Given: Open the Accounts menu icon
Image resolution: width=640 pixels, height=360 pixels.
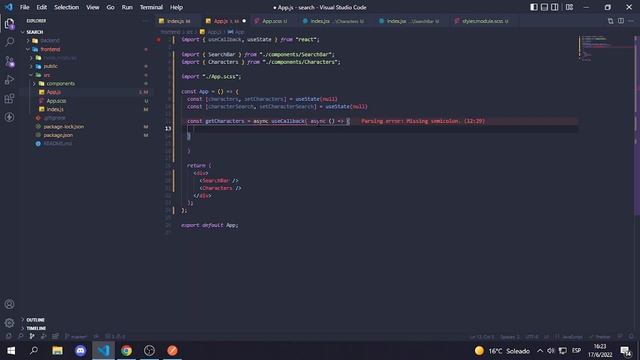Looking at the screenshot, I should [x=9, y=304].
